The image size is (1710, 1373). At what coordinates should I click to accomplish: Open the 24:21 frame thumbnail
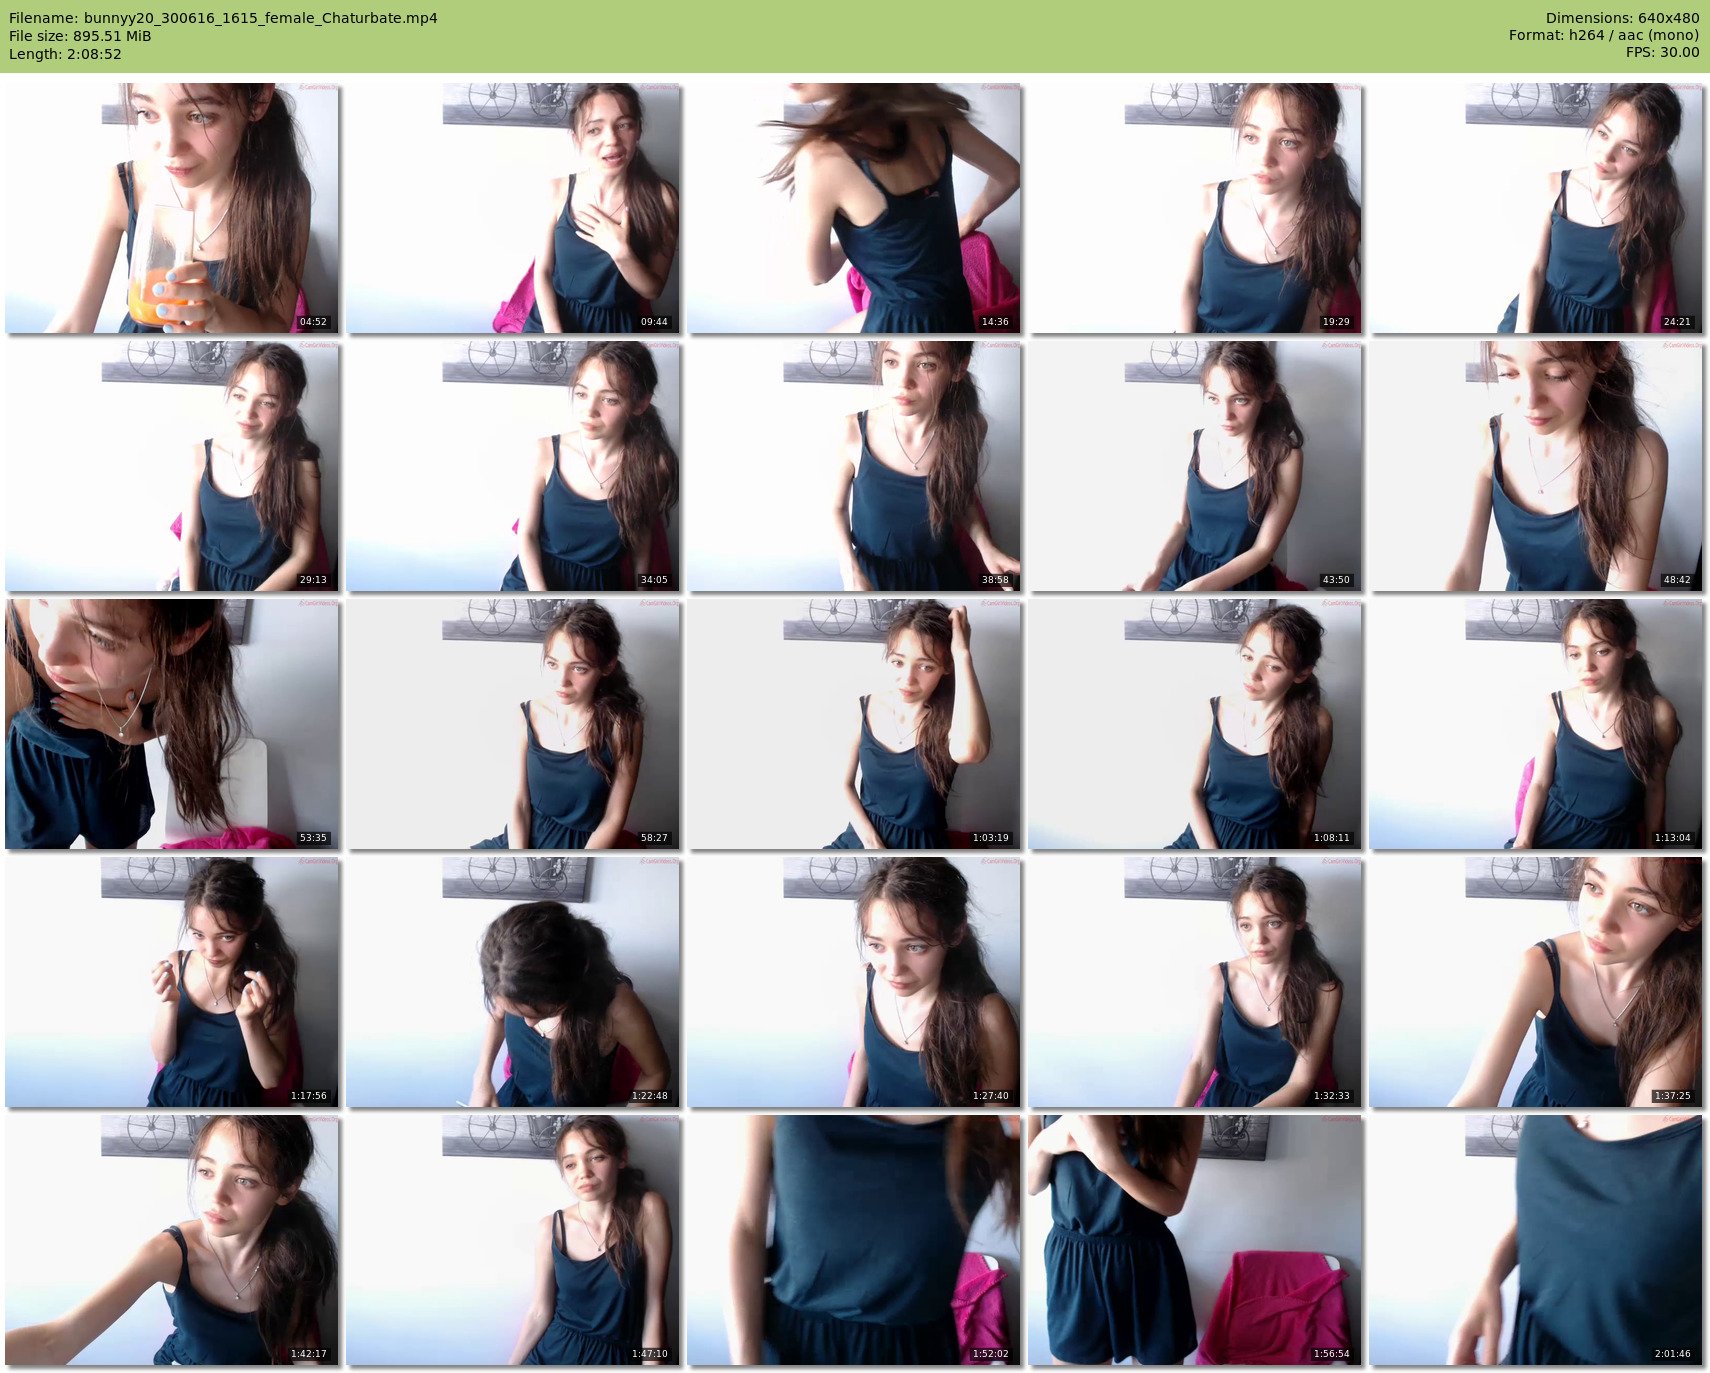pos(1536,208)
